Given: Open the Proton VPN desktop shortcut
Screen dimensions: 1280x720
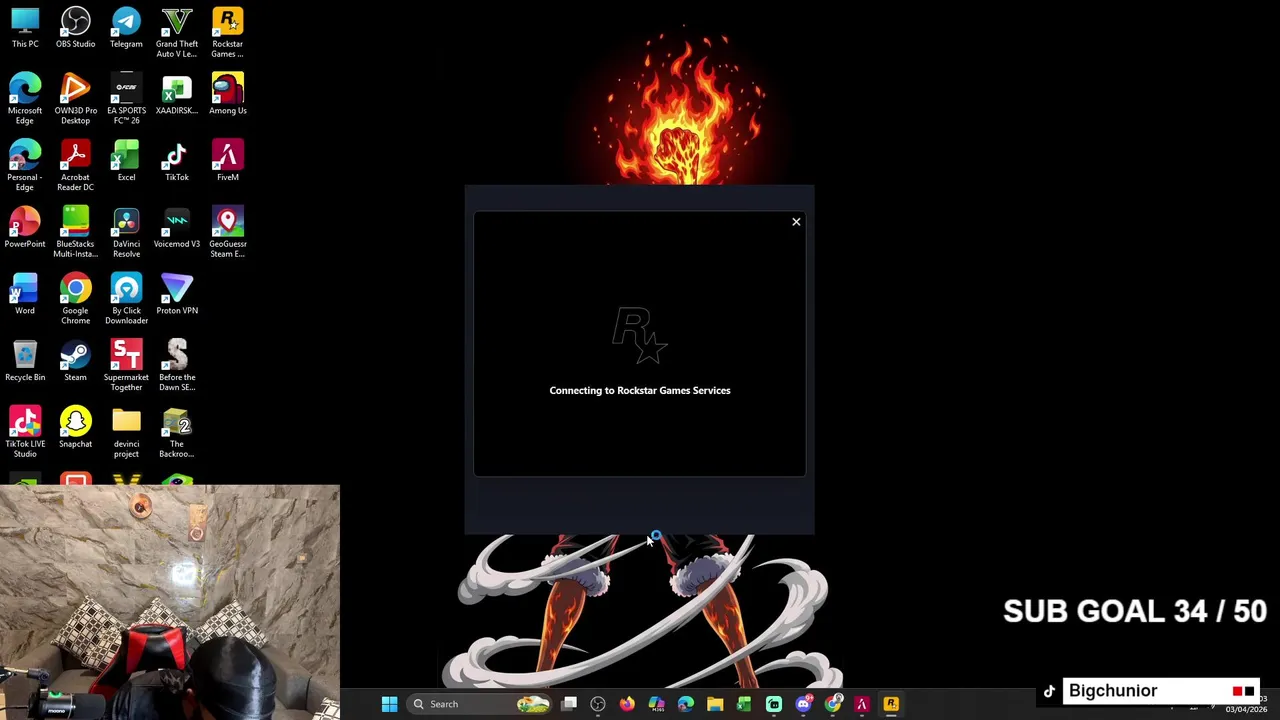Looking at the screenshot, I should (x=177, y=295).
